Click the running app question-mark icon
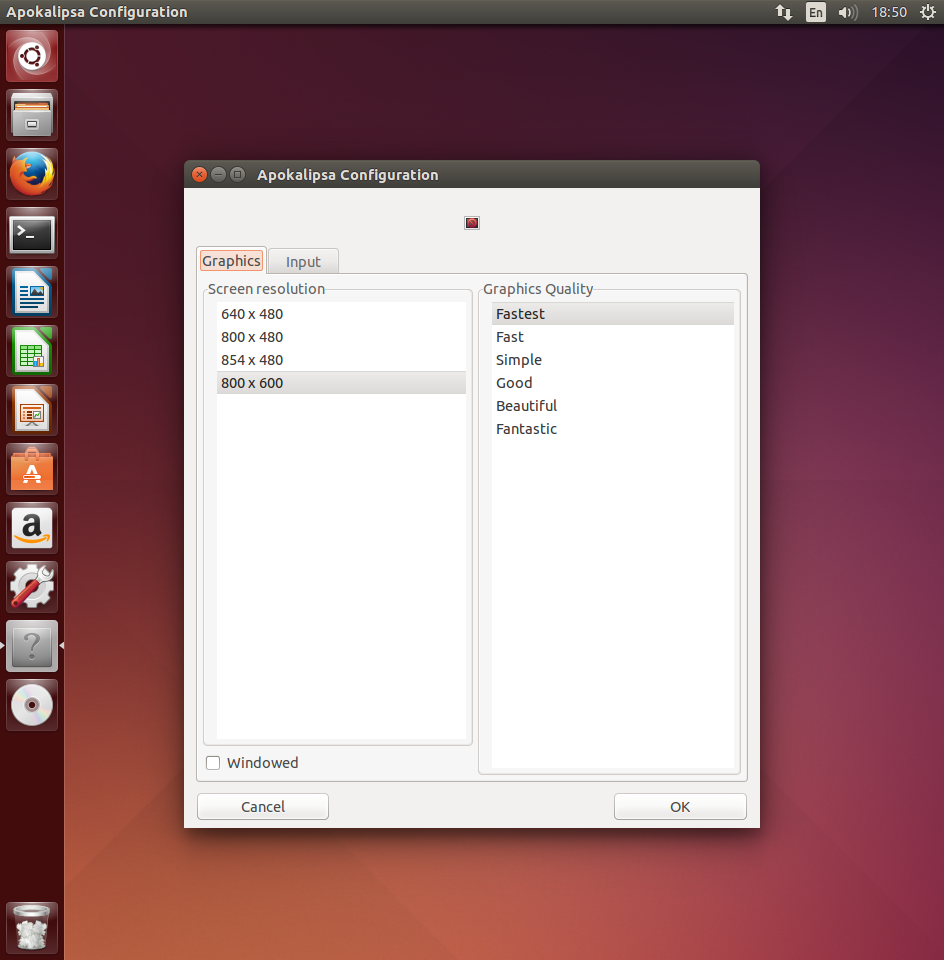This screenshot has height=960, width=944. point(32,647)
